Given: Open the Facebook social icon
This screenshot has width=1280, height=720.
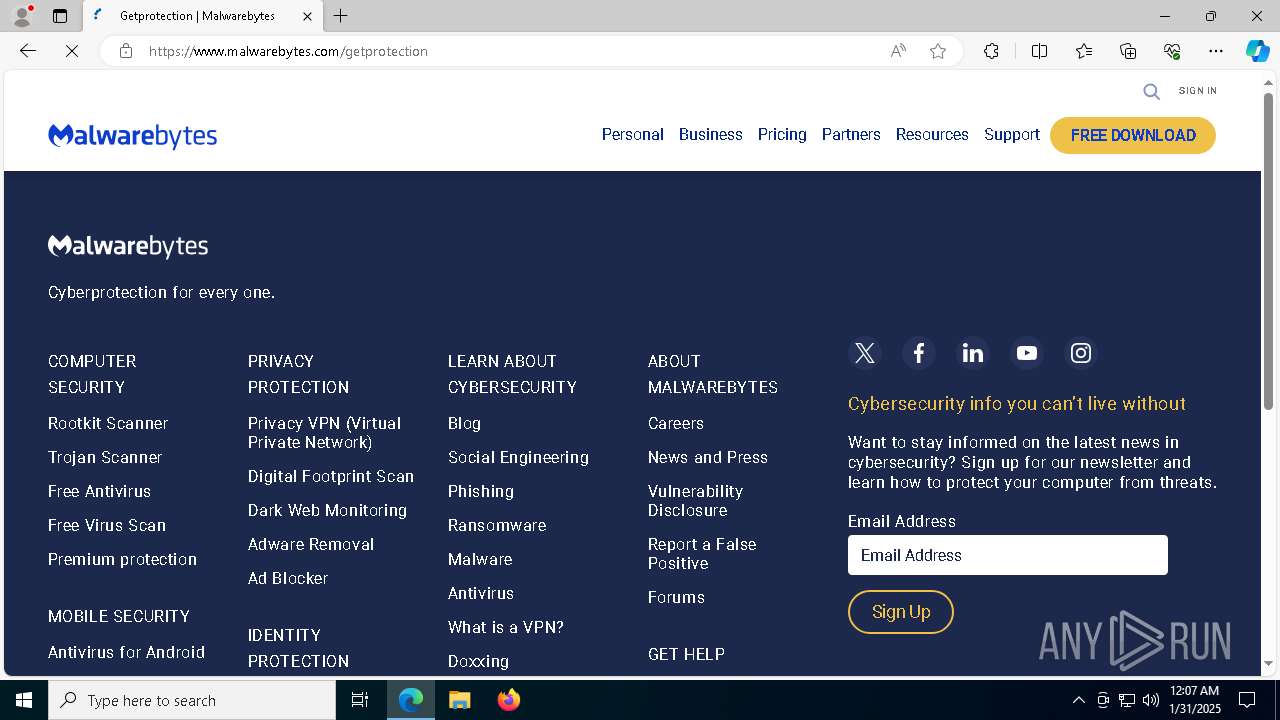Looking at the screenshot, I should (x=919, y=353).
